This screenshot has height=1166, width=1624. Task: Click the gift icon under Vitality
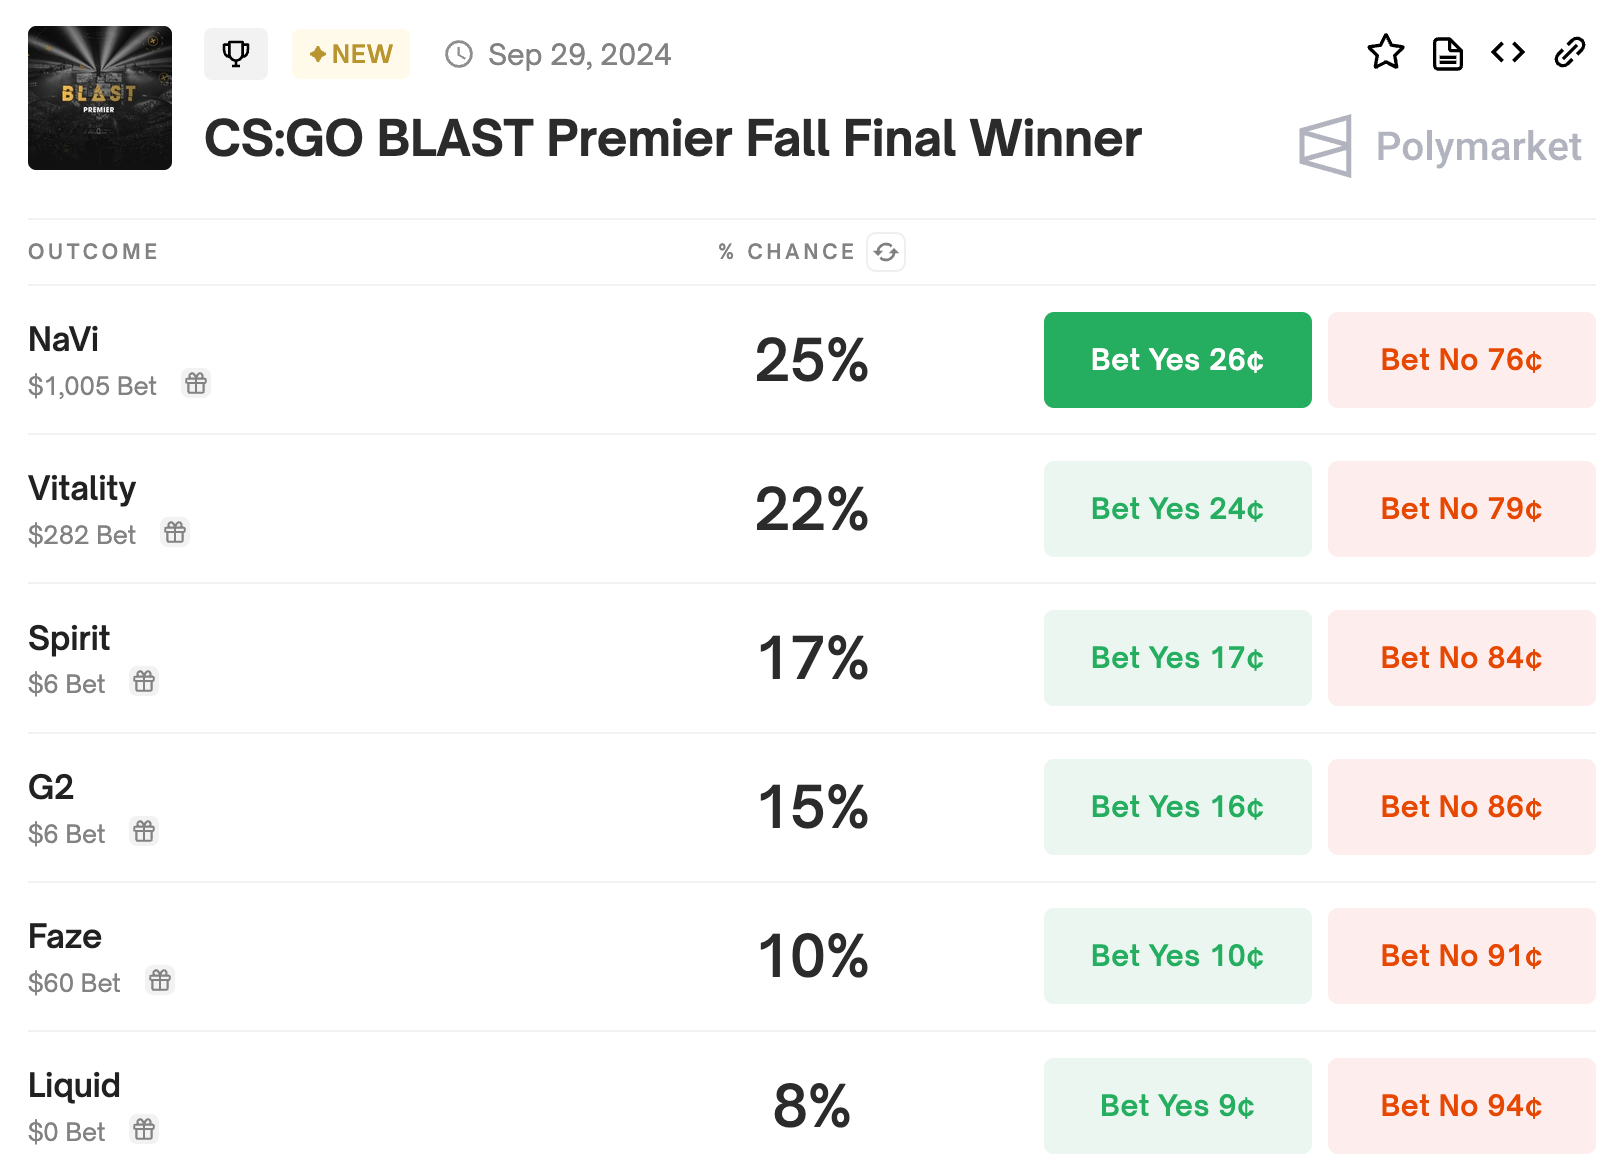175,532
